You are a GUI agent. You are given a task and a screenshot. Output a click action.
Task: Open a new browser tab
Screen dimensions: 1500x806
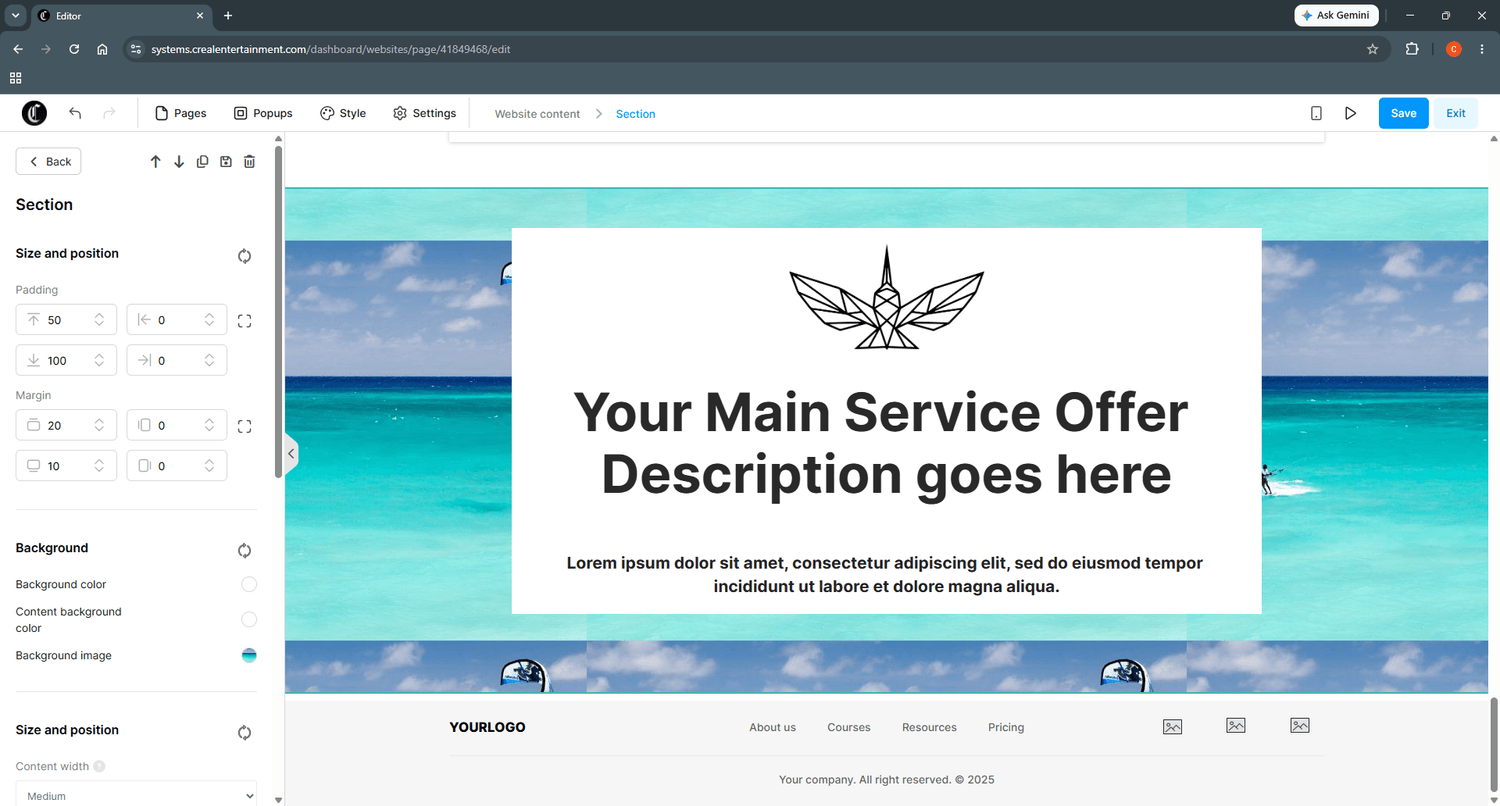pos(228,16)
